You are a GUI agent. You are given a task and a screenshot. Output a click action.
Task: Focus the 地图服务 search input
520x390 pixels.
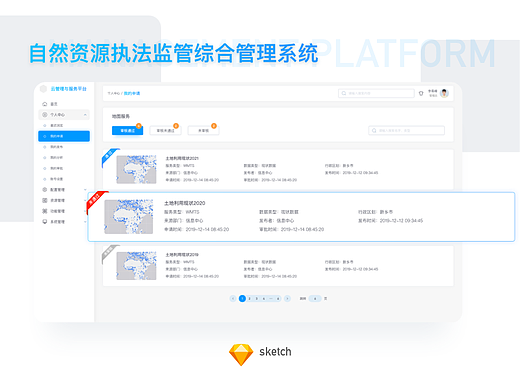click(406, 130)
